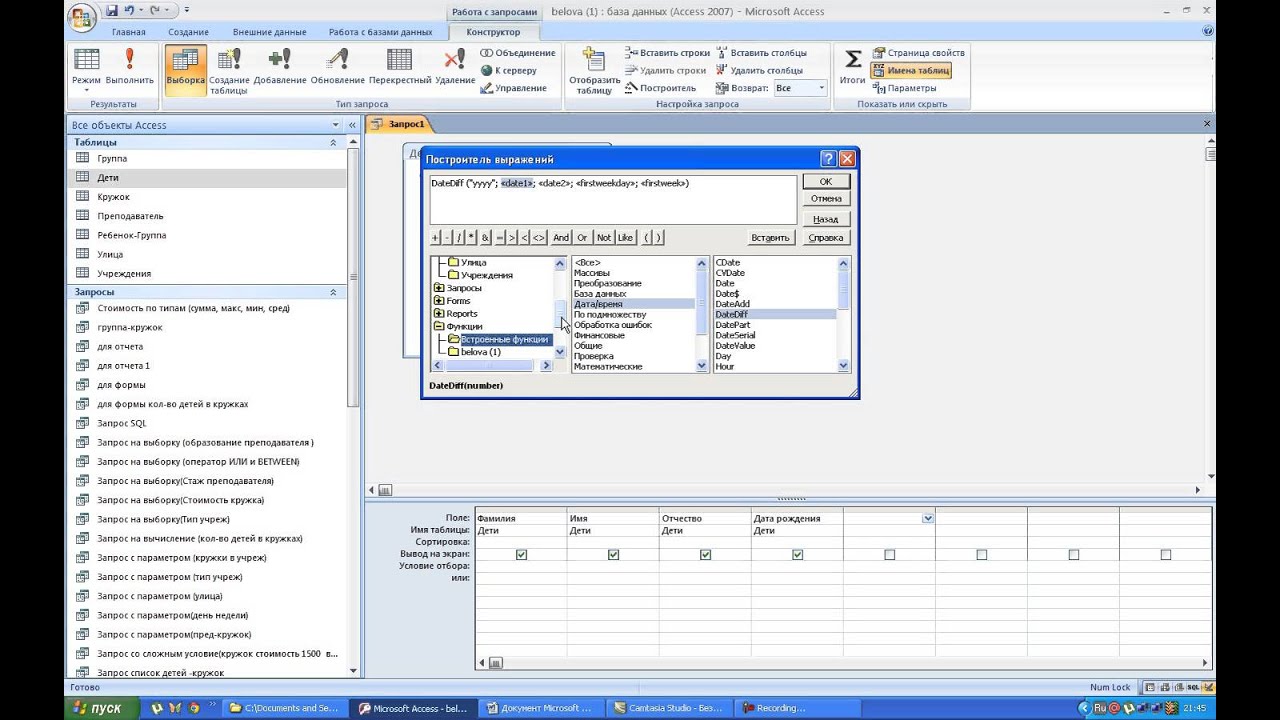This screenshot has width=1280, height=720.
Task: Open the Внешние данные ribbon tab
Action: (x=269, y=32)
